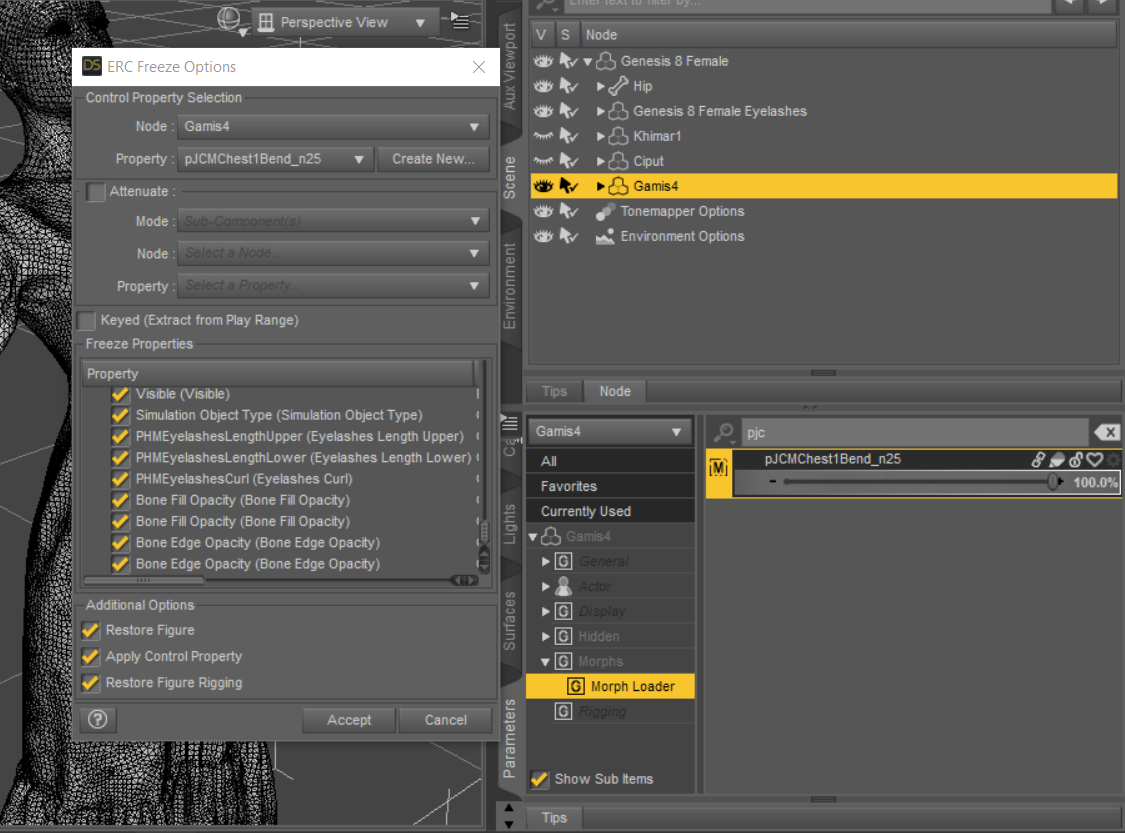Switch to the Lights pane tab
Image resolution: width=1125 pixels, height=833 pixels.
pyautogui.click(x=509, y=524)
